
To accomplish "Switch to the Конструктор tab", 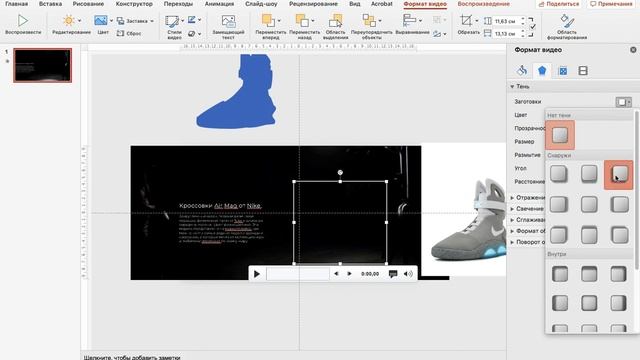I will point(134,4).
